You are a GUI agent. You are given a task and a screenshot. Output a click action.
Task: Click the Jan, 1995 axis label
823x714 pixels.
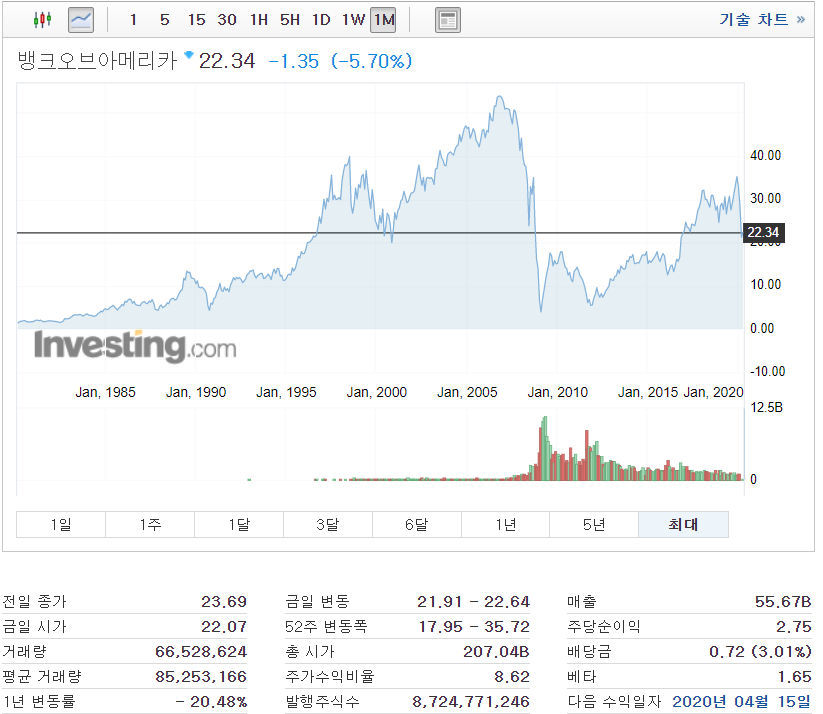pyautogui.click(x=286, y=392)
